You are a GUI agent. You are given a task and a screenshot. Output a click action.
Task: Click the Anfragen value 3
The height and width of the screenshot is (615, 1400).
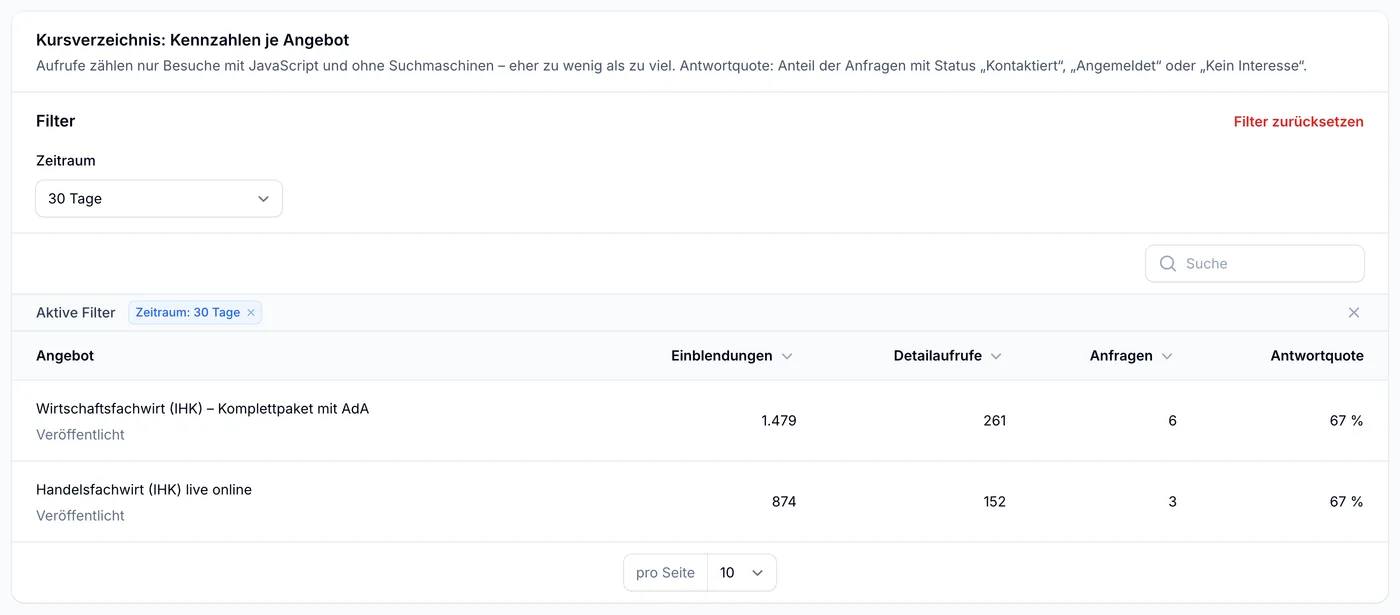1172,502
